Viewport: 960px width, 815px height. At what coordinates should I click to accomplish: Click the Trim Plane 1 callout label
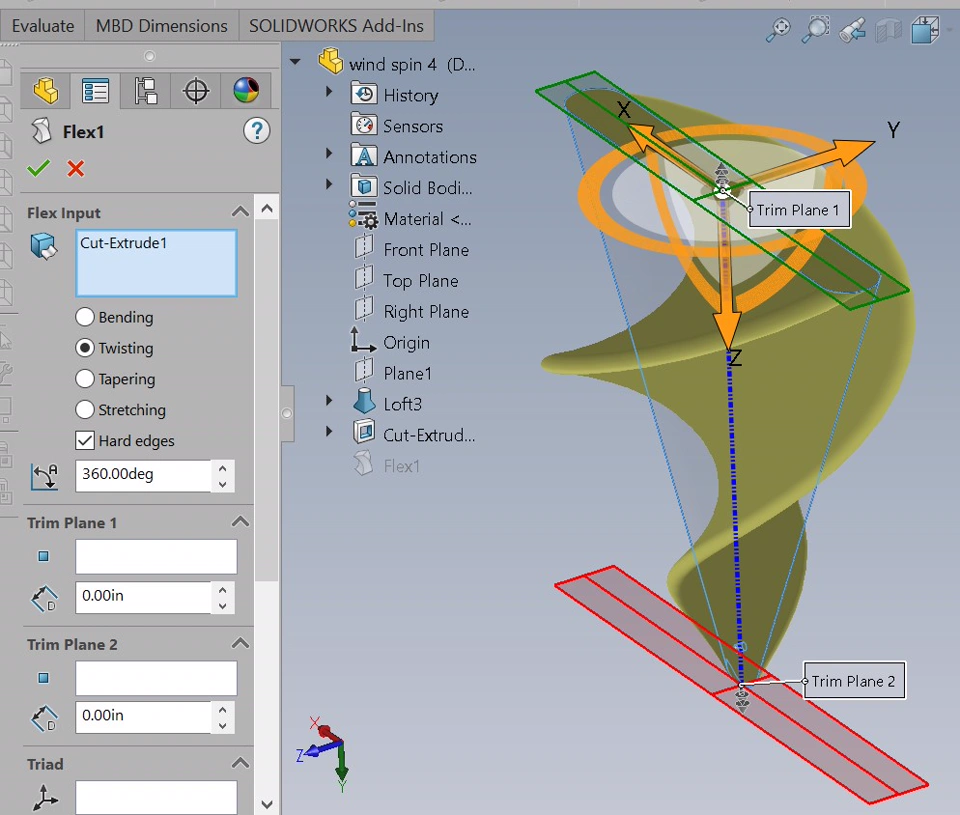tap(798, 210)
